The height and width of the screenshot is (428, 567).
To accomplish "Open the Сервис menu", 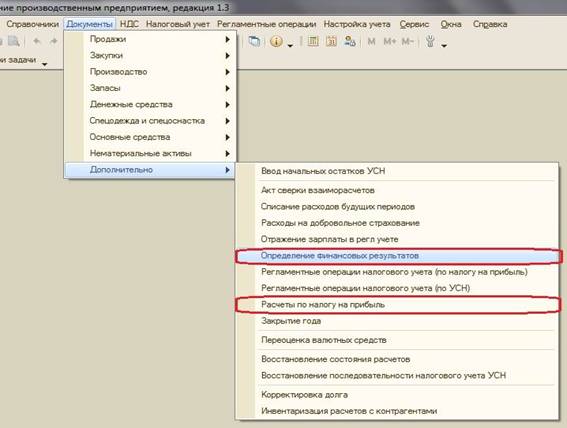I will coord(414,24).
